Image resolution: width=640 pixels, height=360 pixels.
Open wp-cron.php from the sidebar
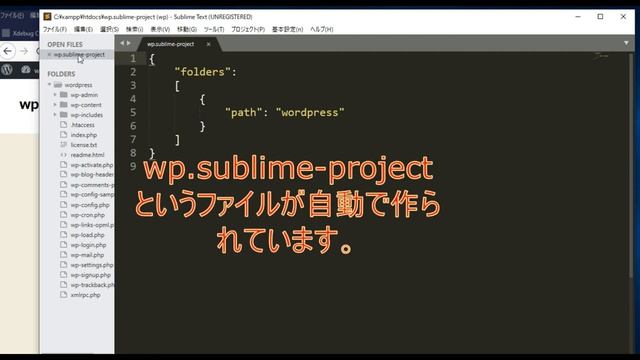87,215
